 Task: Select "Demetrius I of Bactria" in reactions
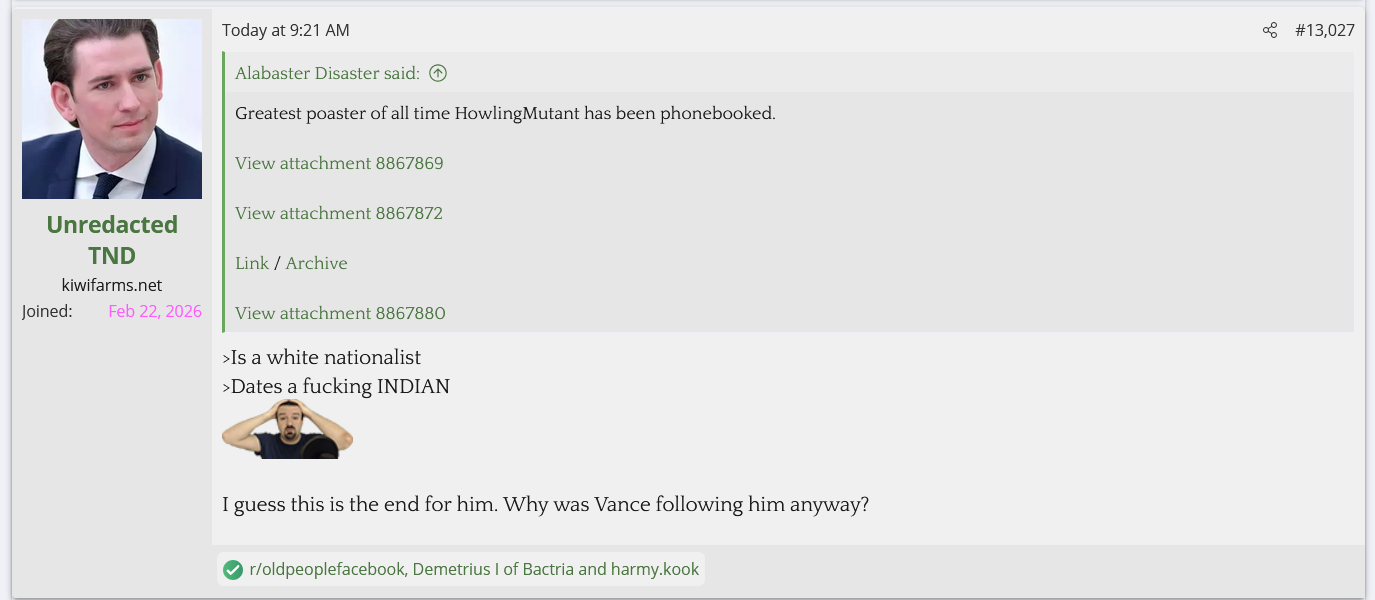click(493, 570)
